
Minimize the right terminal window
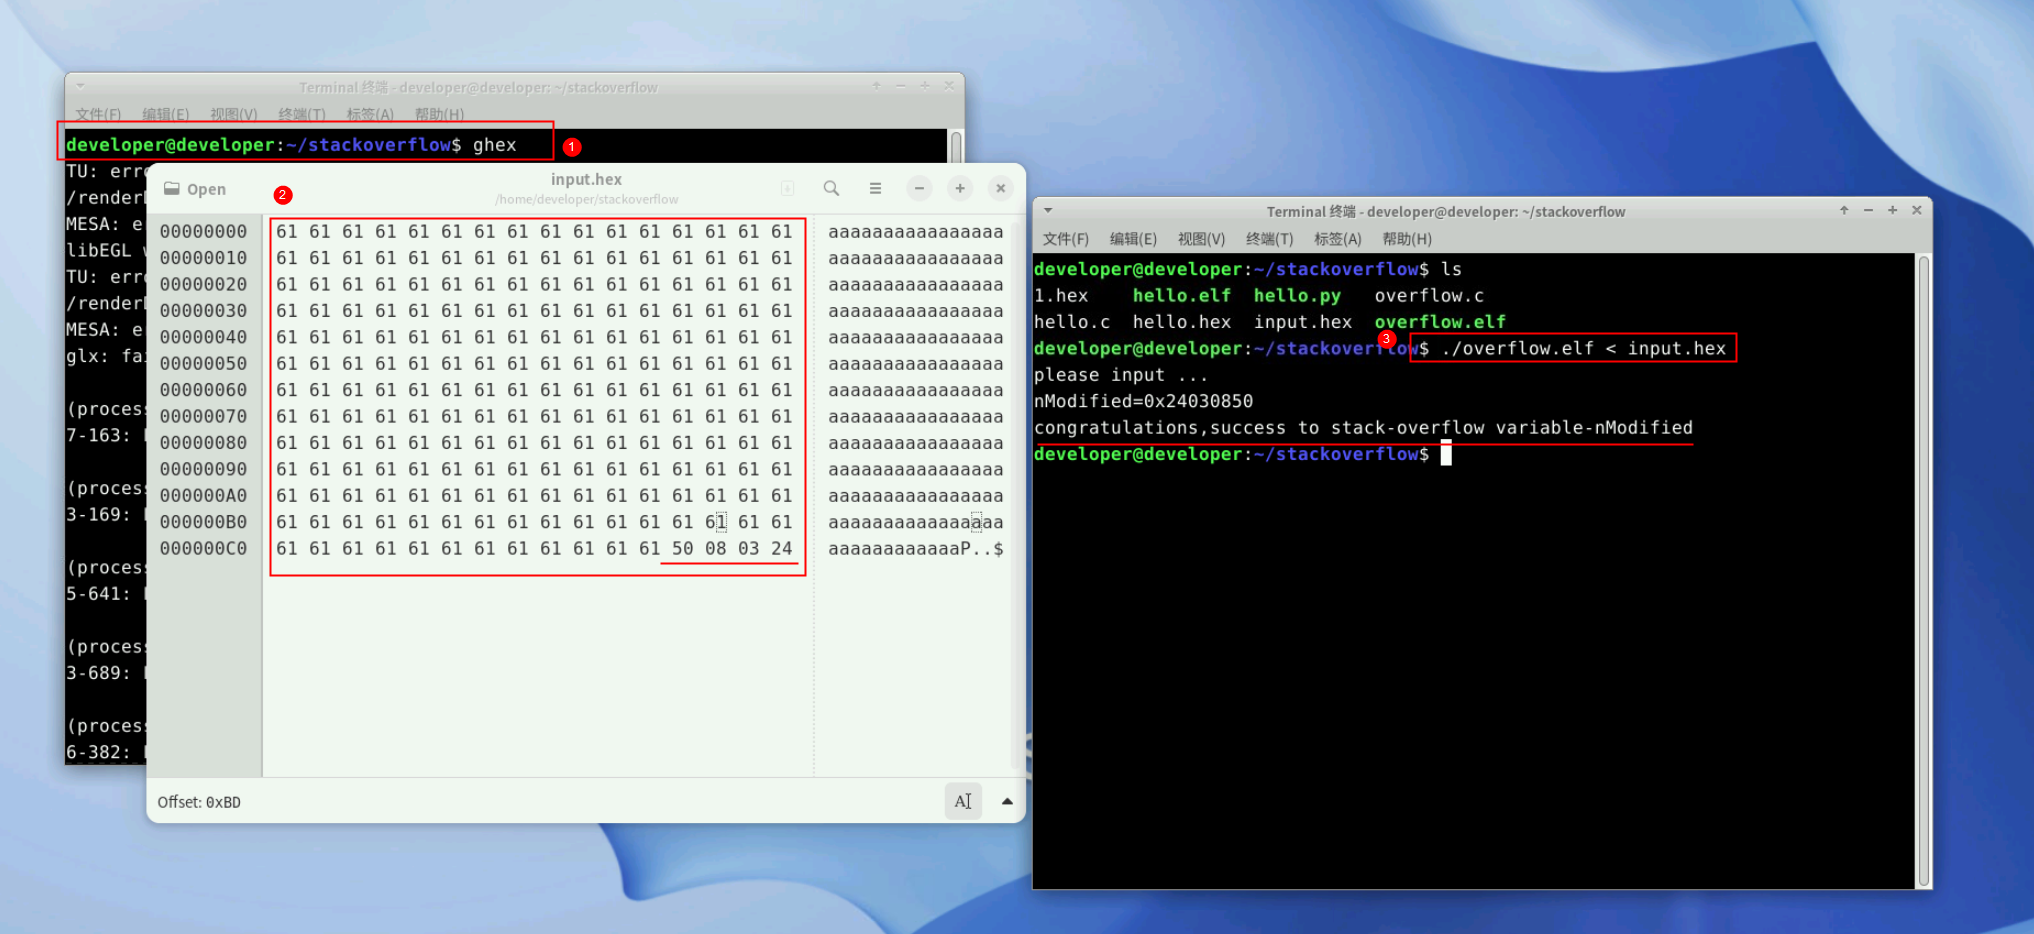click(x=1868, y=210)
